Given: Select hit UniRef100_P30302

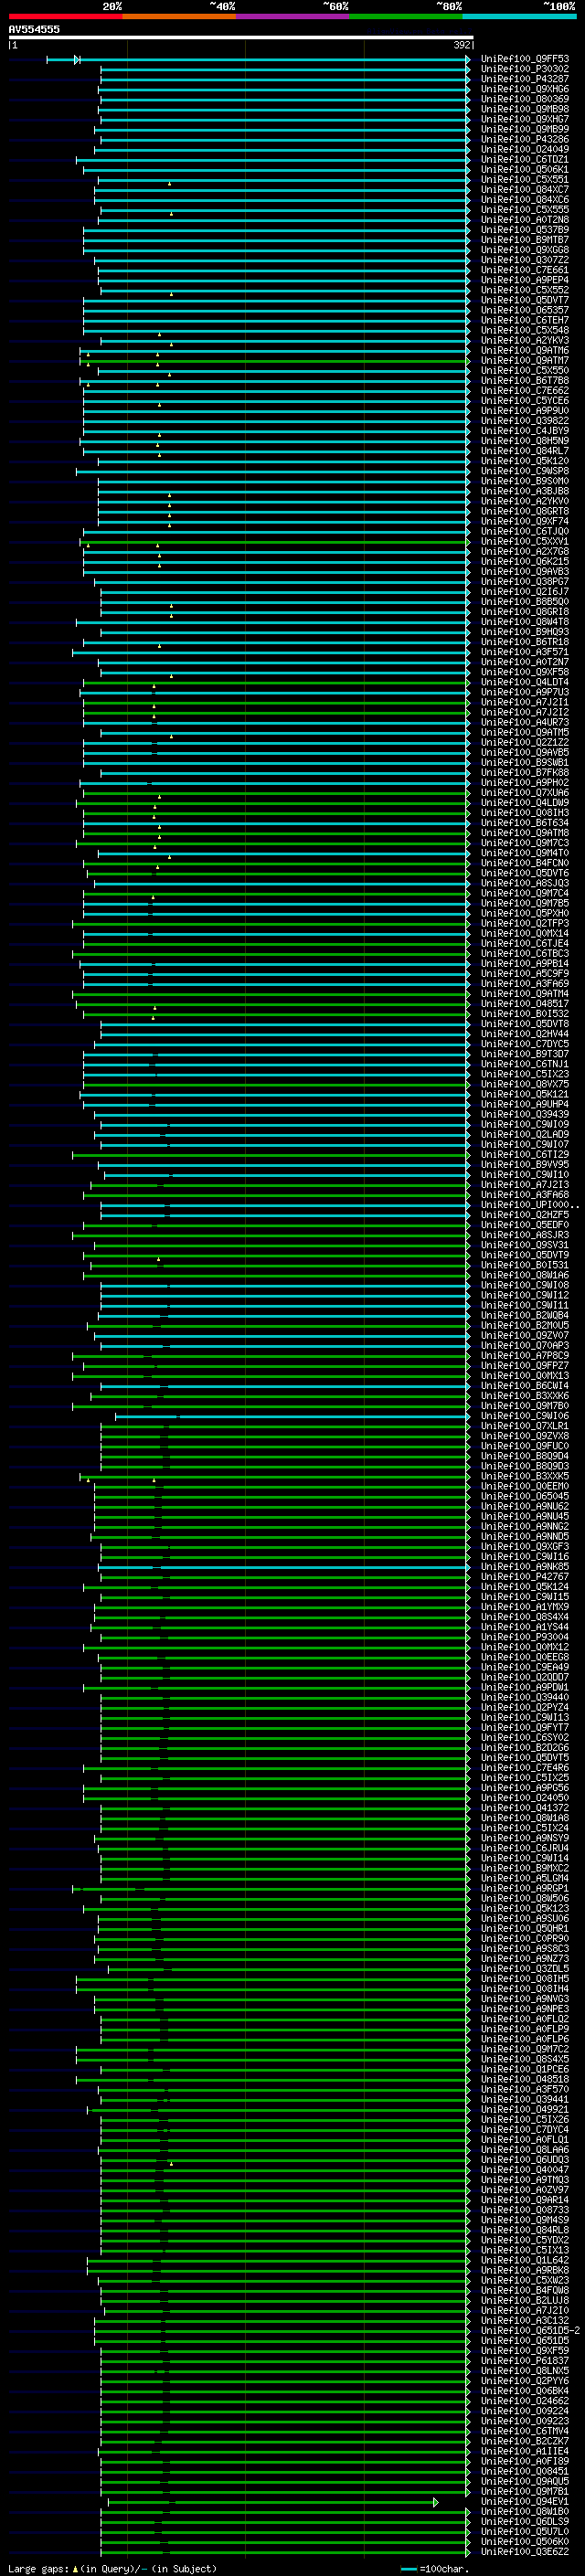Looking at the screenshot, I should click(525, 69).
